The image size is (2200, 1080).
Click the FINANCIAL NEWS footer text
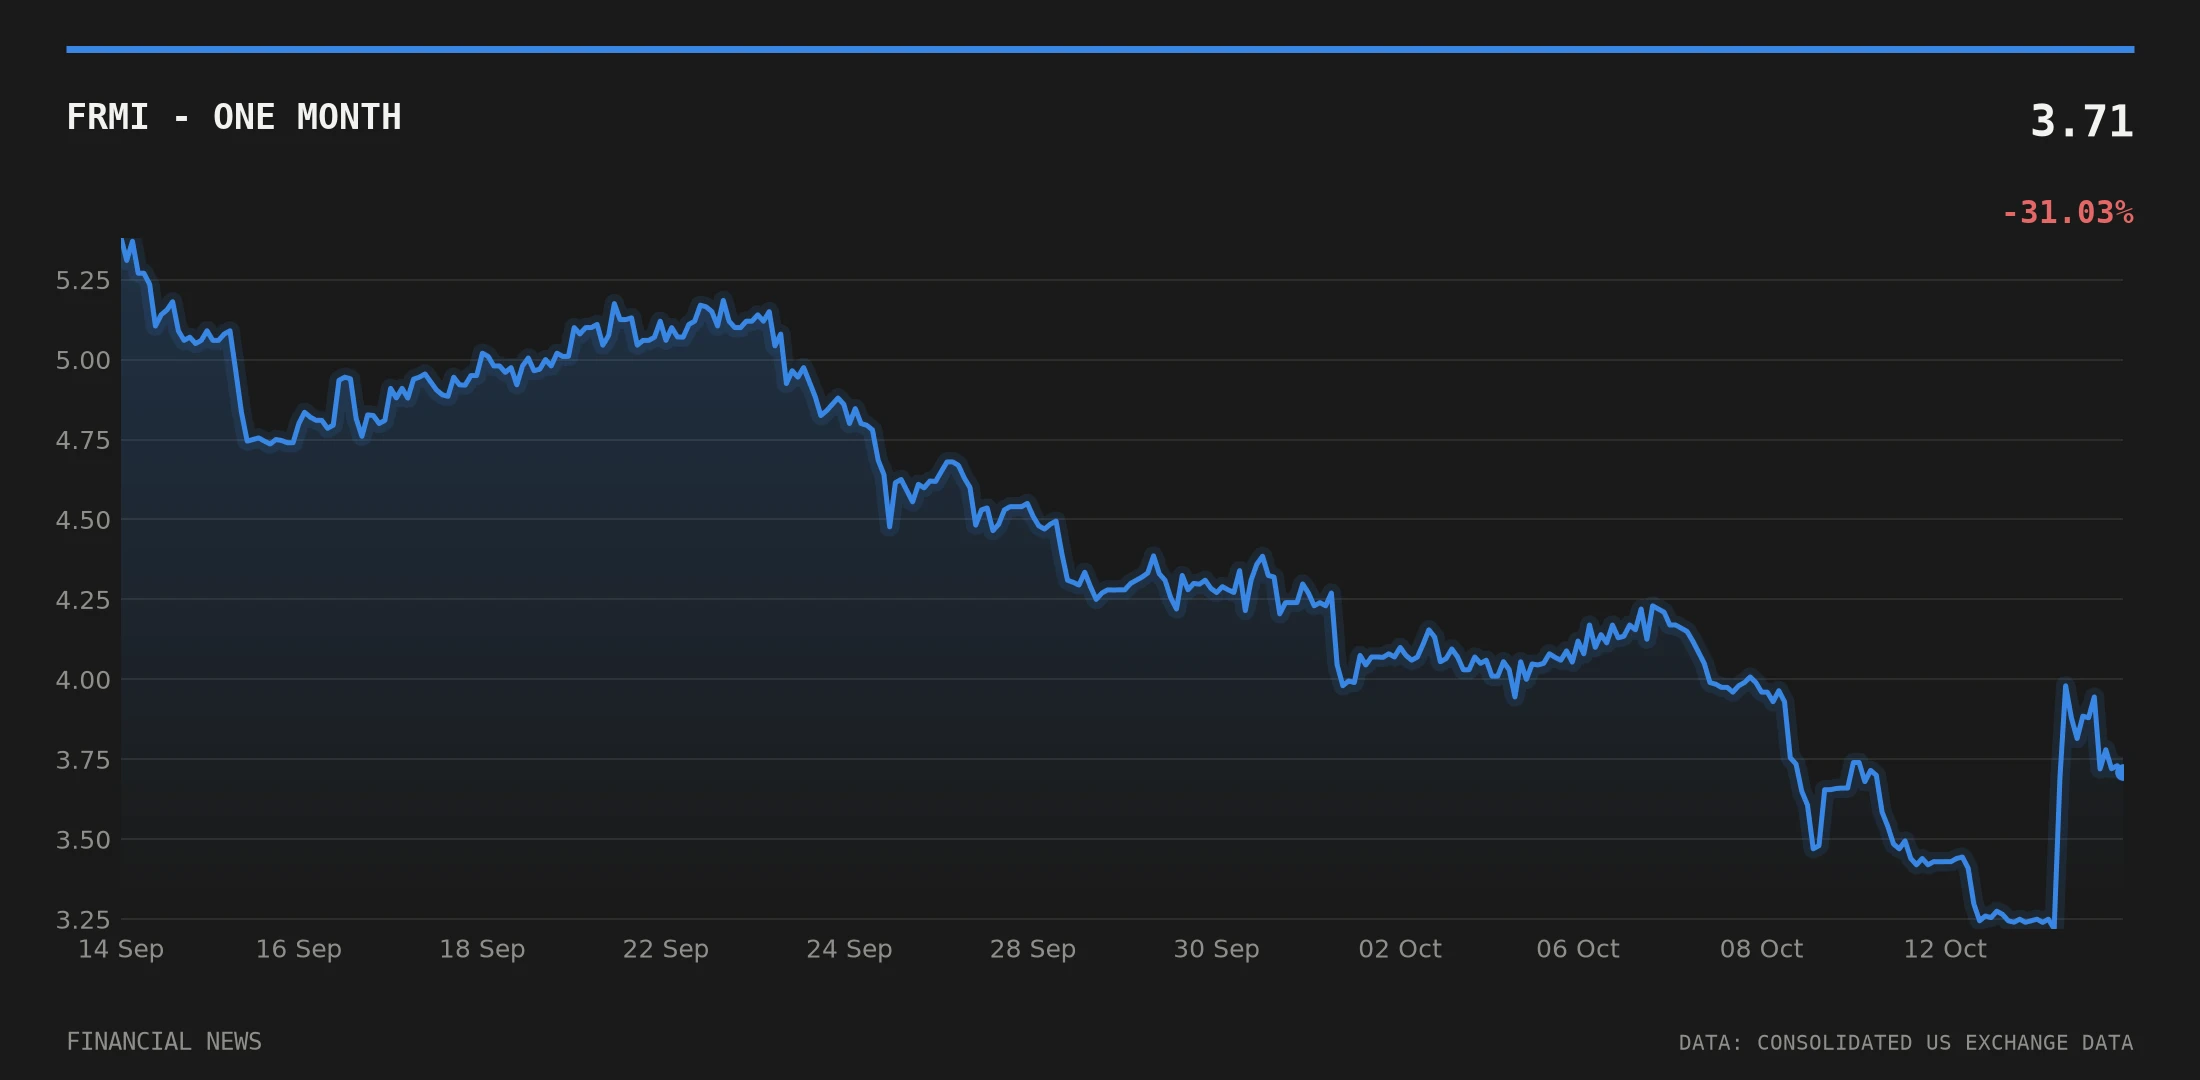[x=164, y=1042]
